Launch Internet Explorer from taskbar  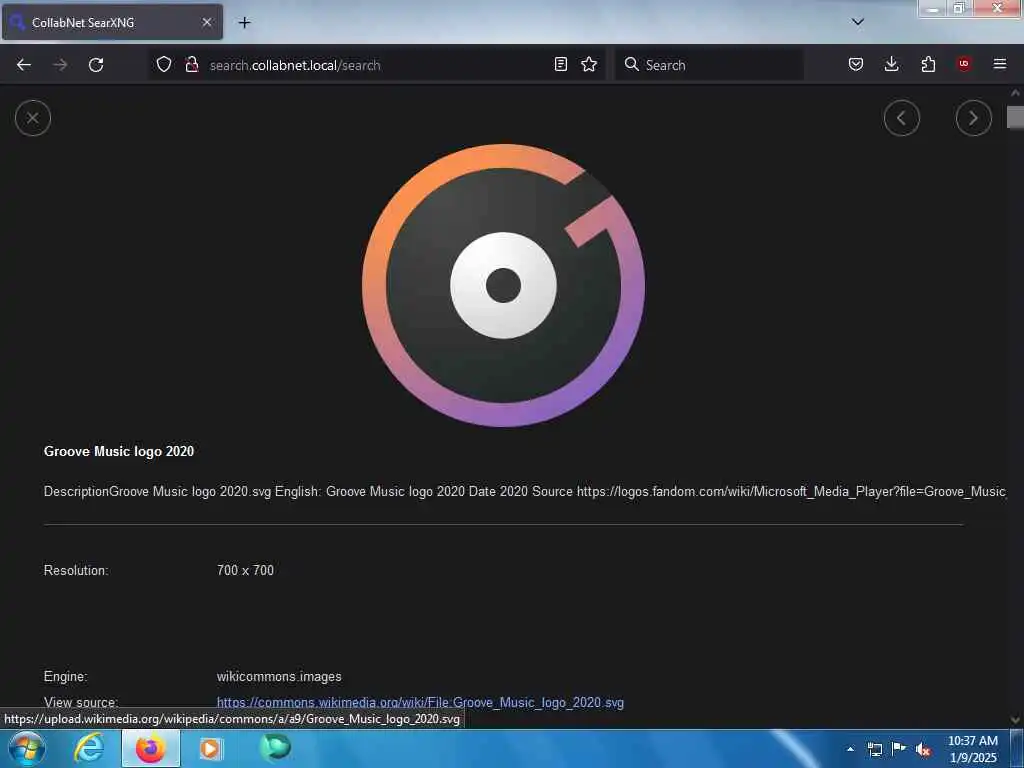point(88,748)
